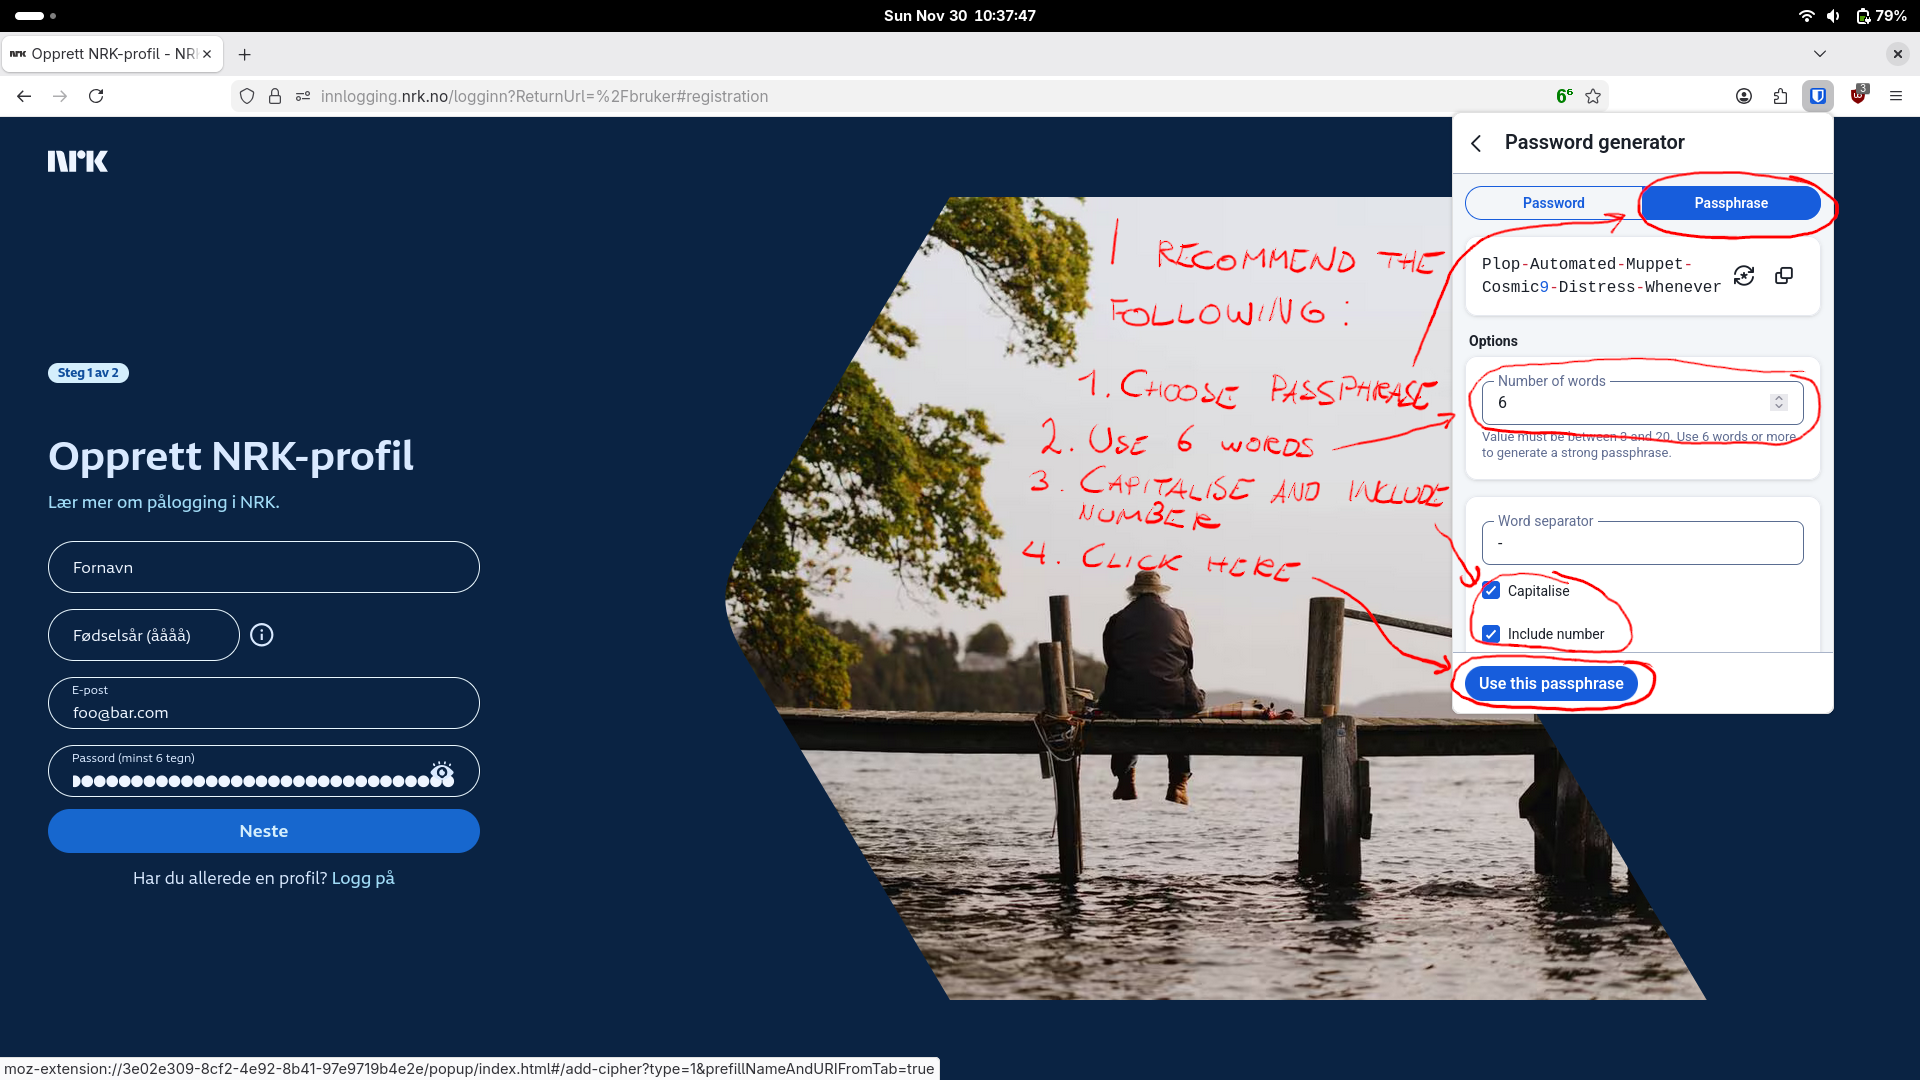Click the Fornavn input field
The image size is (1920, 1080).
[x=264, y=567]
